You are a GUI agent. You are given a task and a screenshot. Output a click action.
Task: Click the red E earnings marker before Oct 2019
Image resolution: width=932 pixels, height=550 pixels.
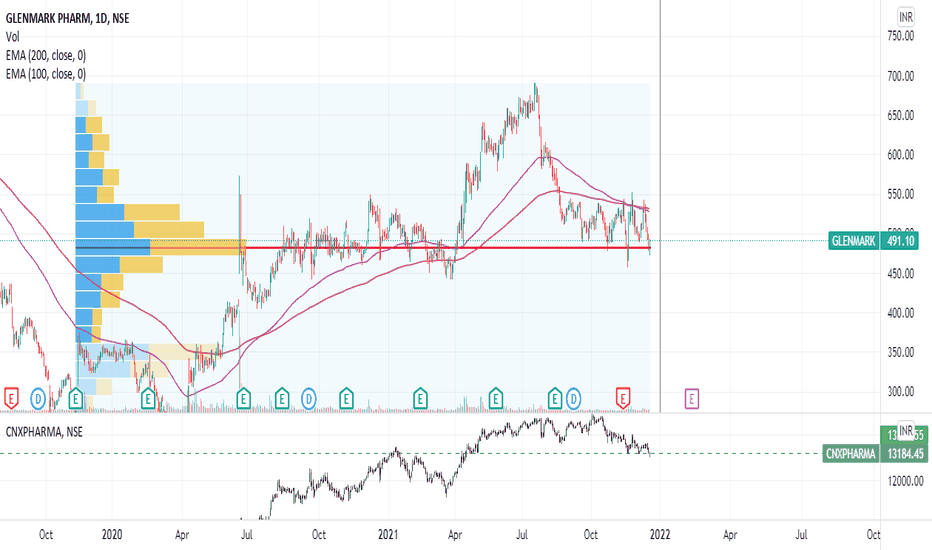(11, 398)
